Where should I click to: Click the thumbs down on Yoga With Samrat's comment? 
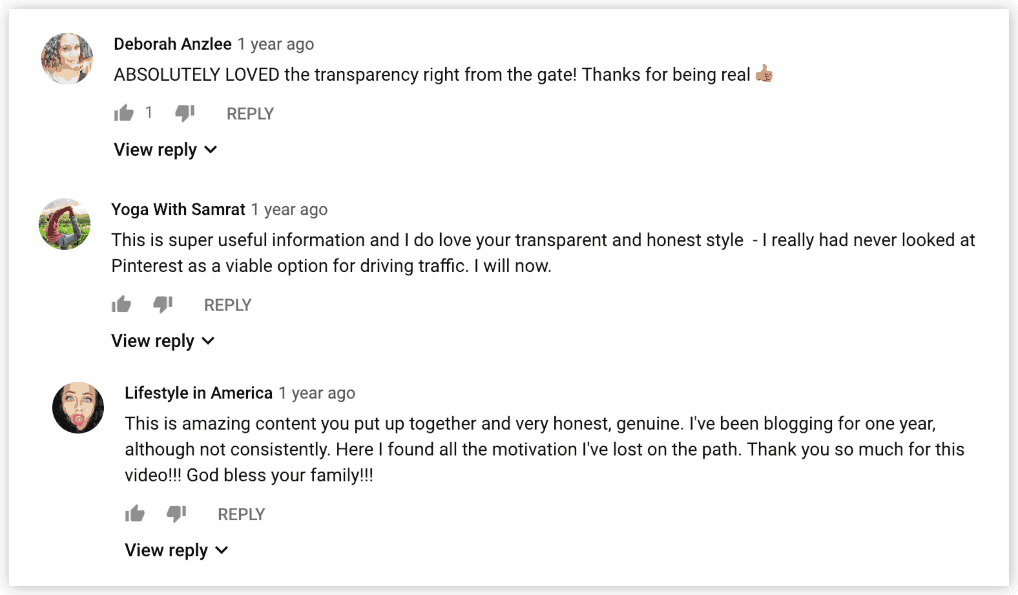(x=163, y=303)
